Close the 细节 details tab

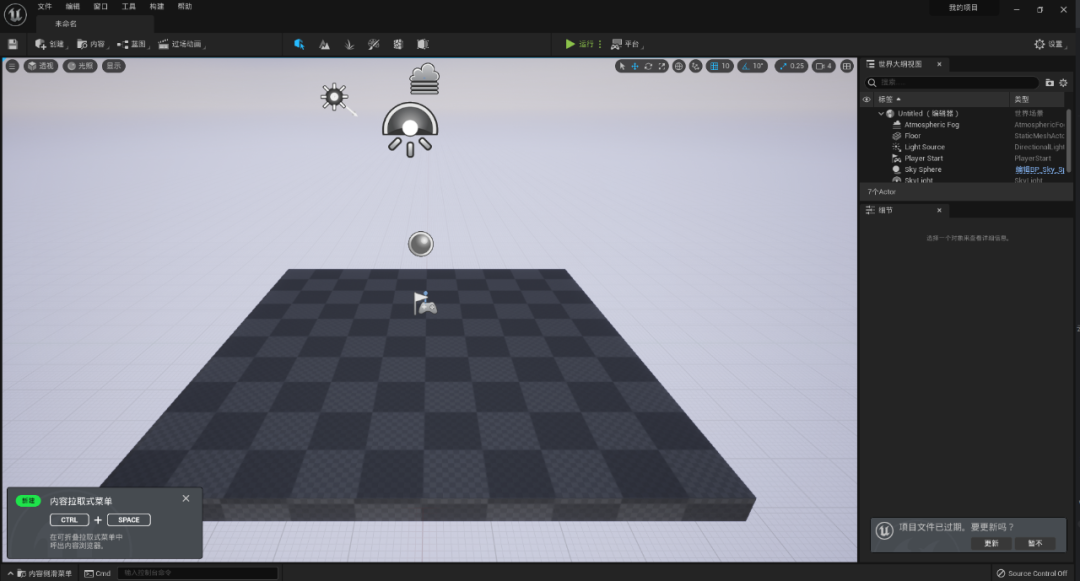(x=939, y=211)
